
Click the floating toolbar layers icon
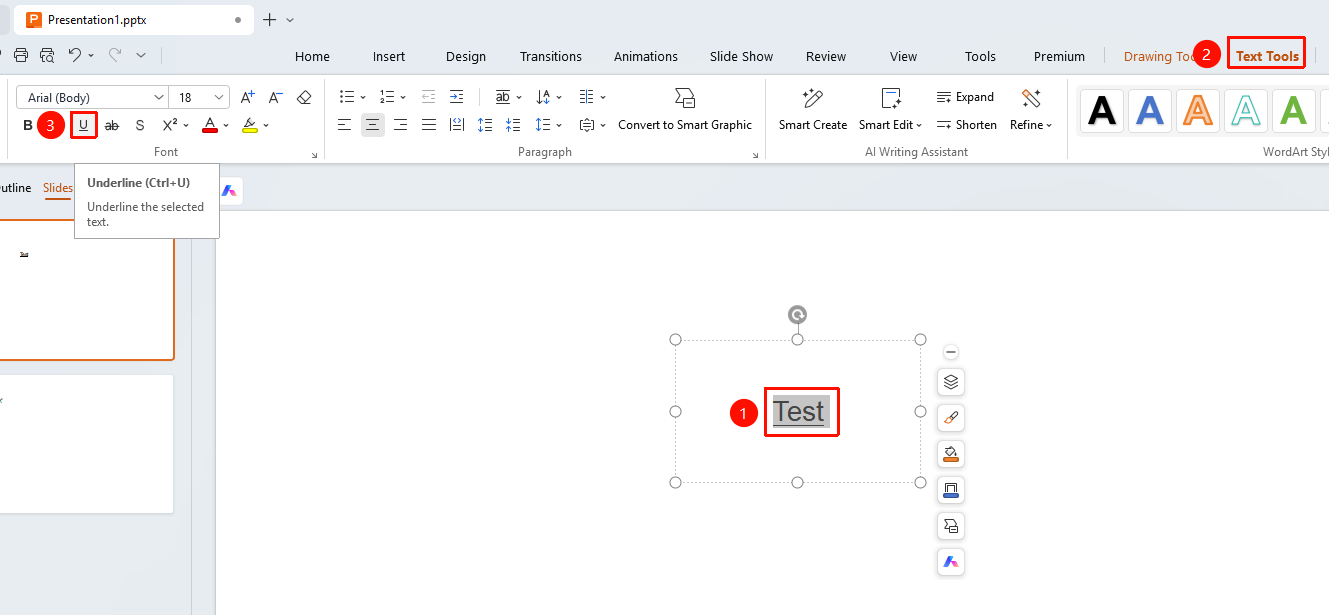coord(951,382)
